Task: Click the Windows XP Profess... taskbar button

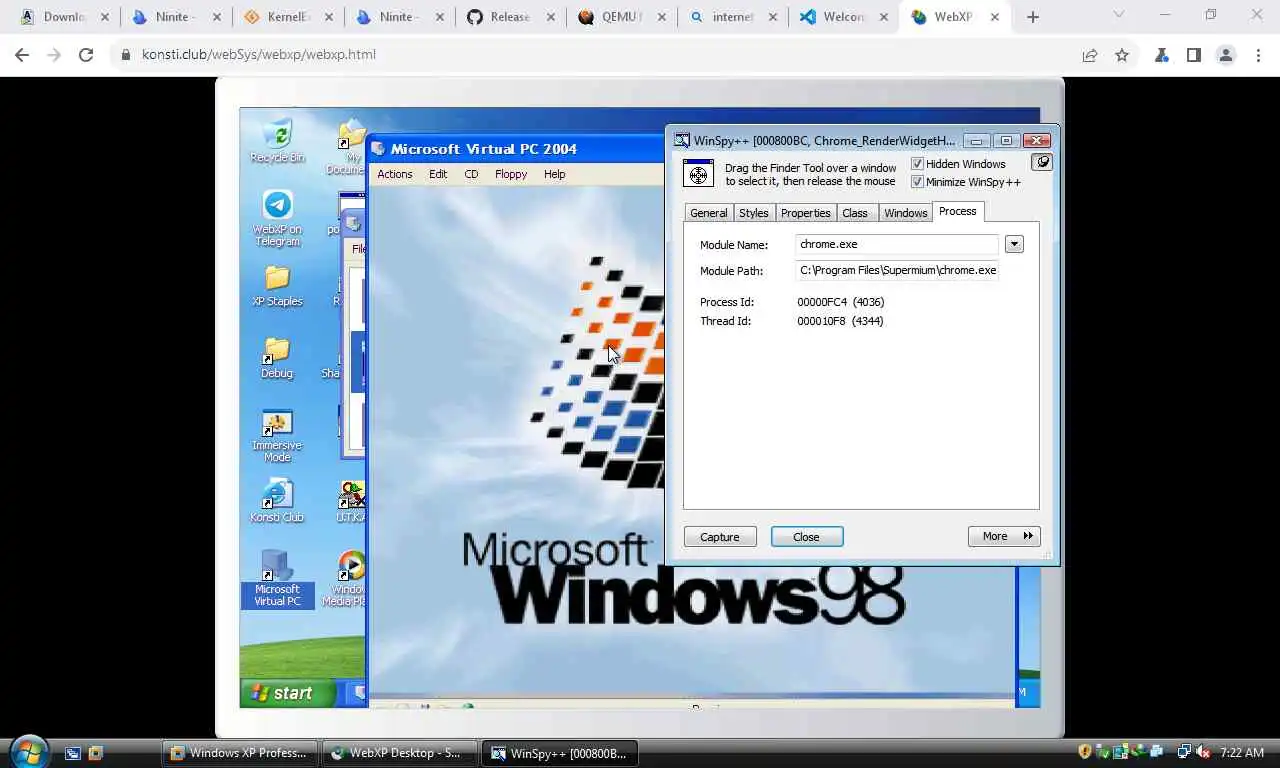Action: (x=240, y=753)
